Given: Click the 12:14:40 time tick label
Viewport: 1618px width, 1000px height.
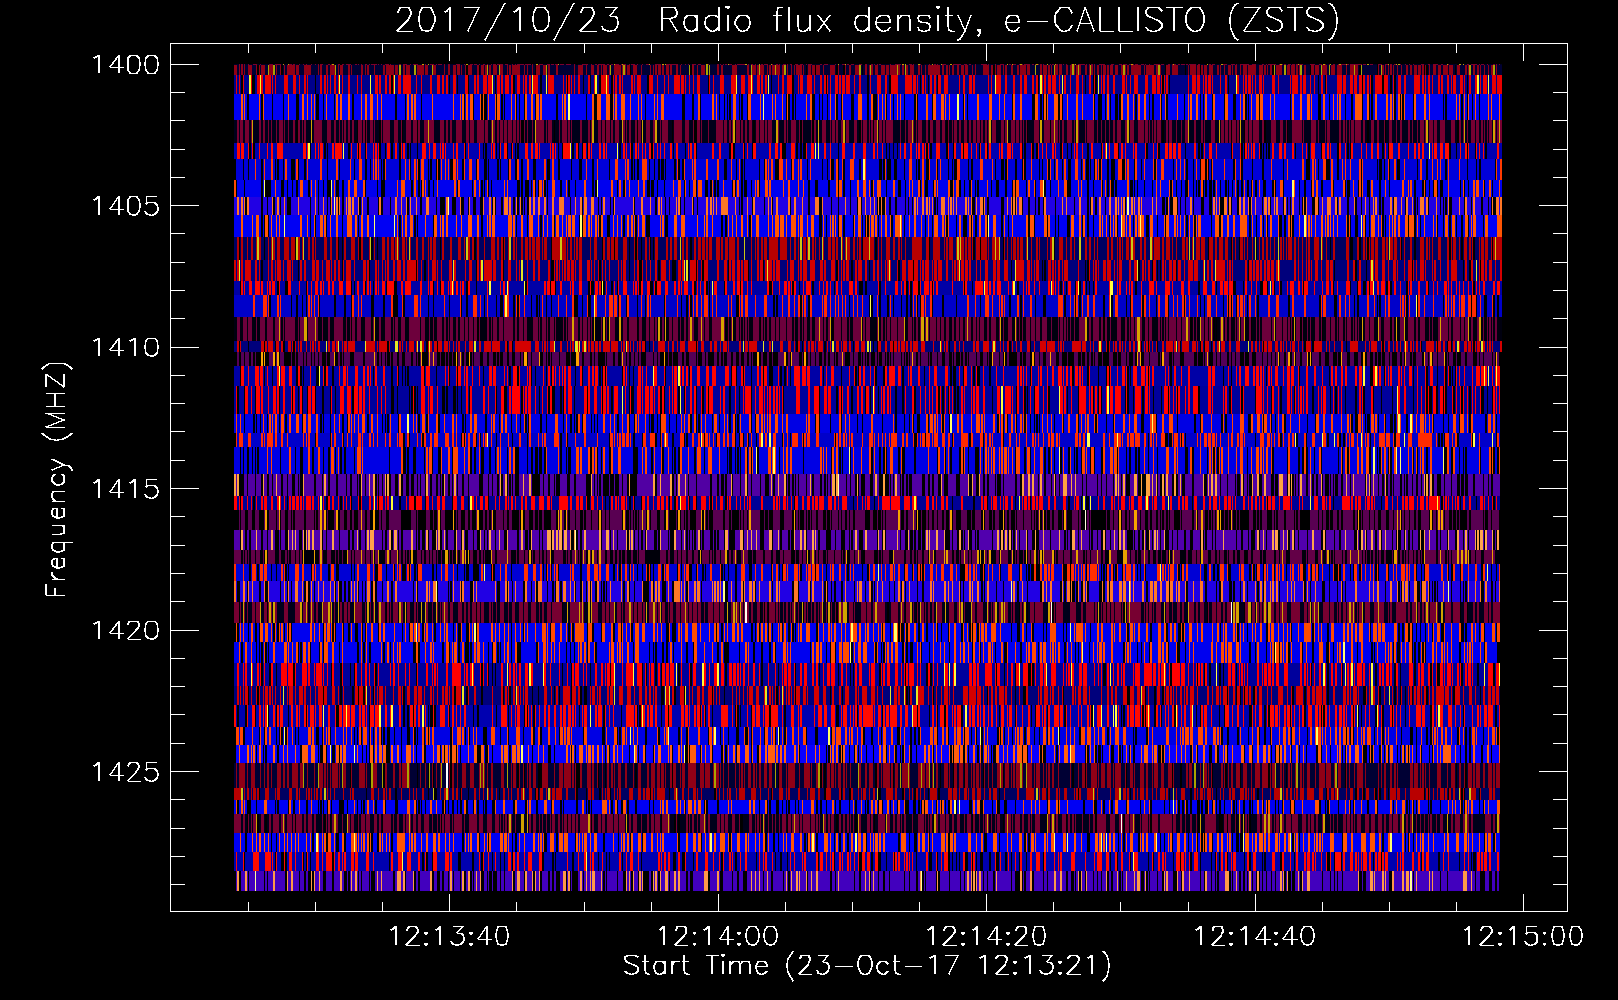Looking at the screenshot, I should [1254, 937].
